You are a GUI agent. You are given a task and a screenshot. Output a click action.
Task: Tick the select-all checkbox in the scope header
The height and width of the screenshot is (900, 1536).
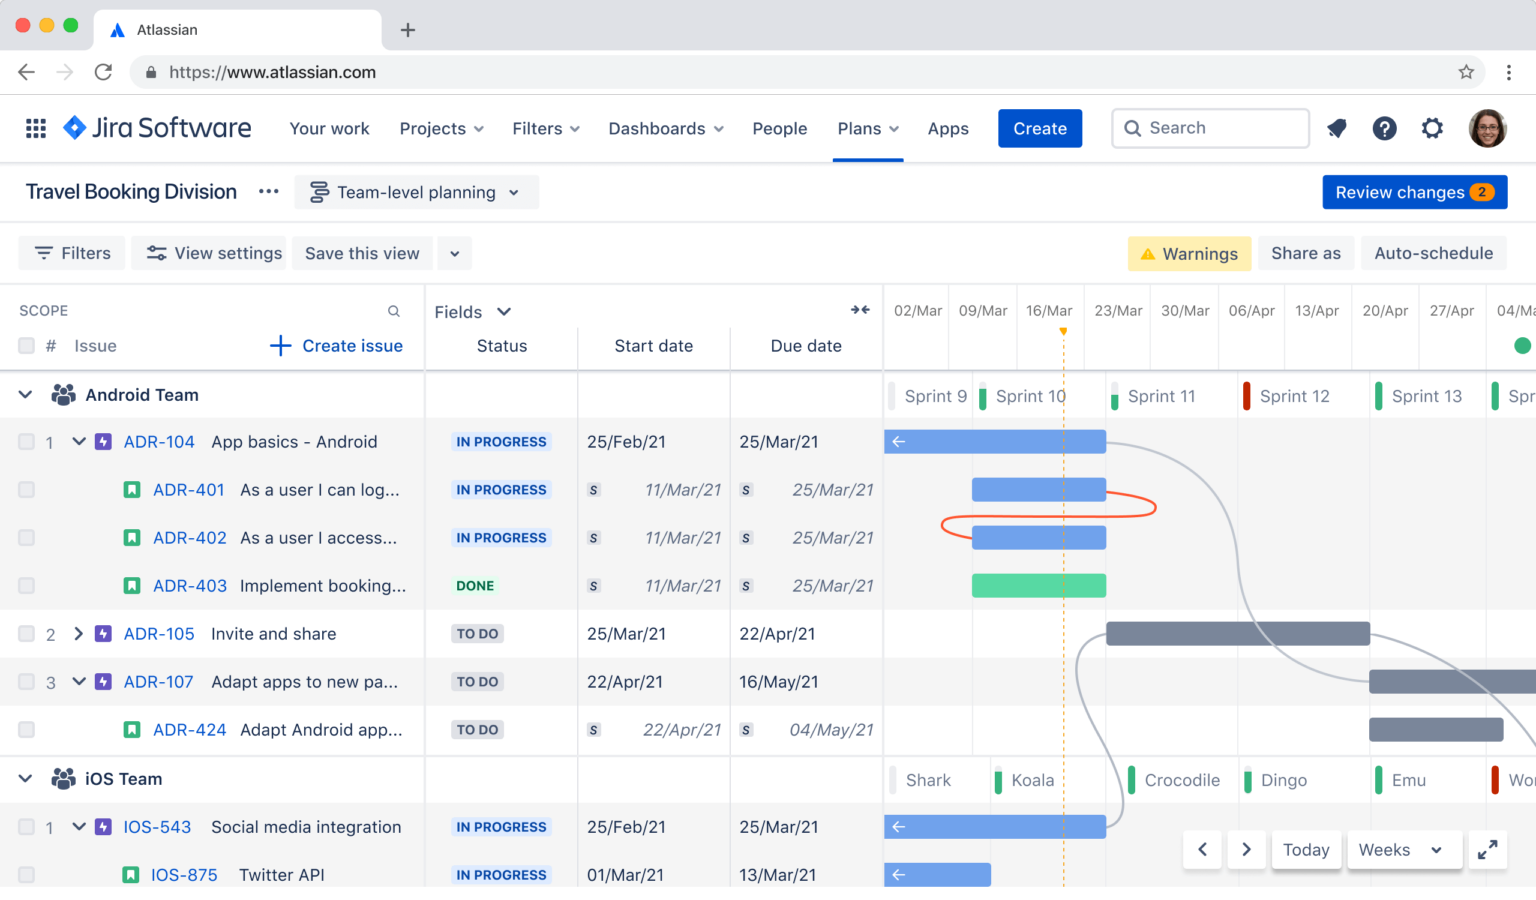(x=26, y=345)
